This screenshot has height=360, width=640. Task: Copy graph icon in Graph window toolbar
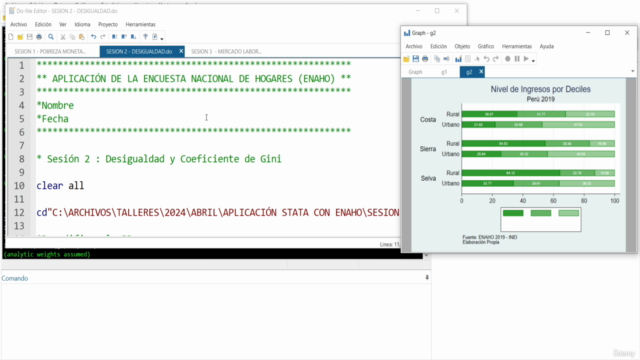click(x=437, y=59)
